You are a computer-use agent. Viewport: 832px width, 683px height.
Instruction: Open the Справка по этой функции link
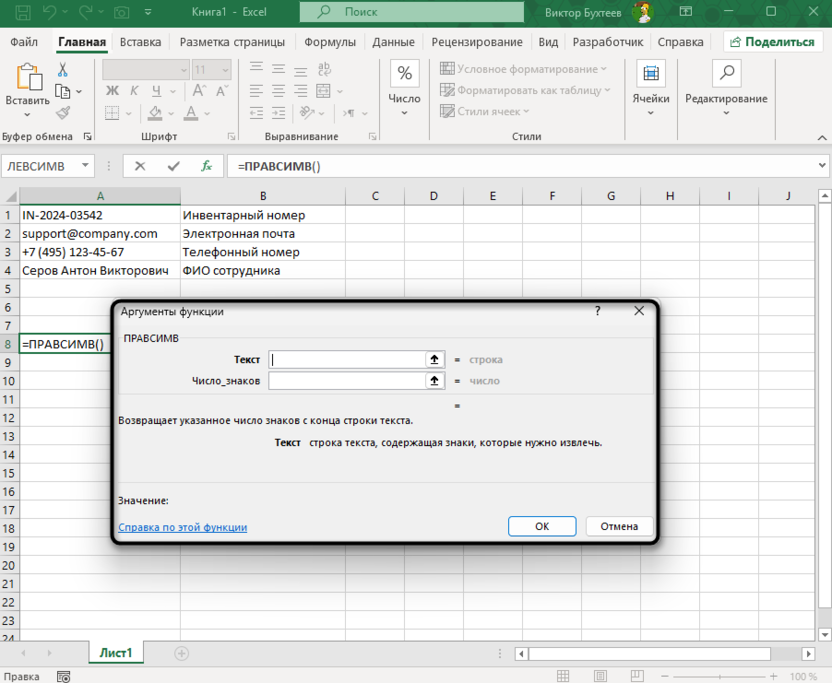click(x=182, y=527)
